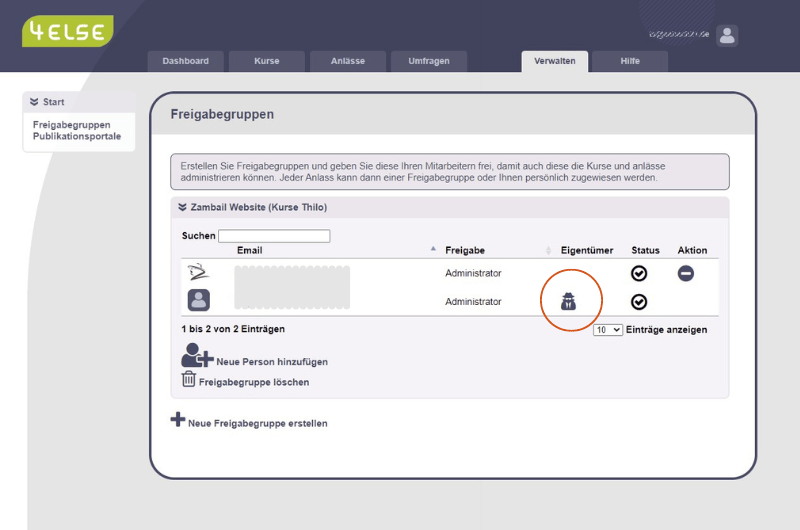The width and height of the screenshot is (800, 530).
Task: Focus the Suchen search field
Action: coord(274,236)
